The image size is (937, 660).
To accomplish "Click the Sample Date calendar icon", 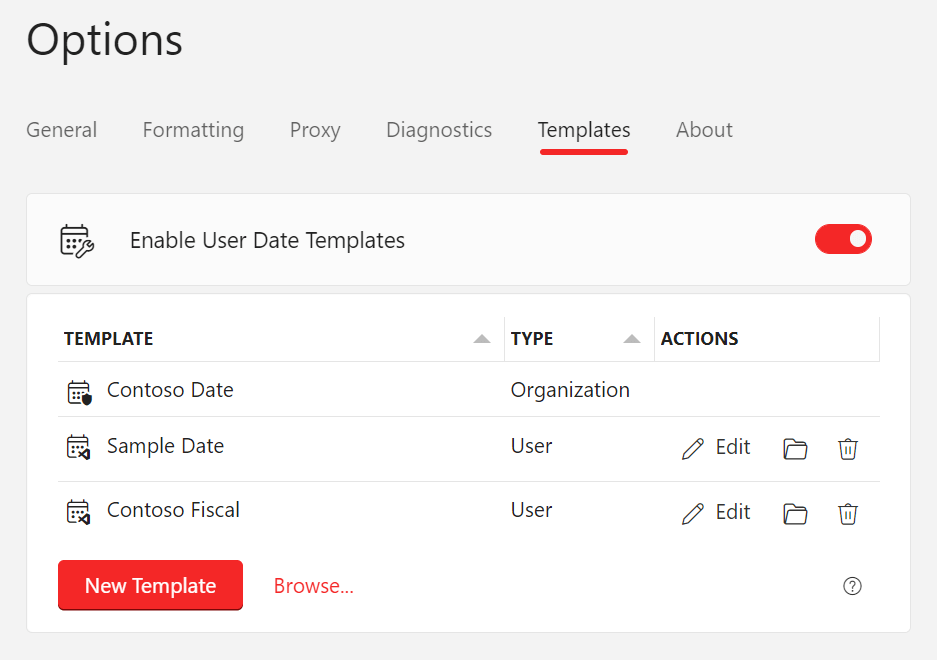I will point(78,447).
